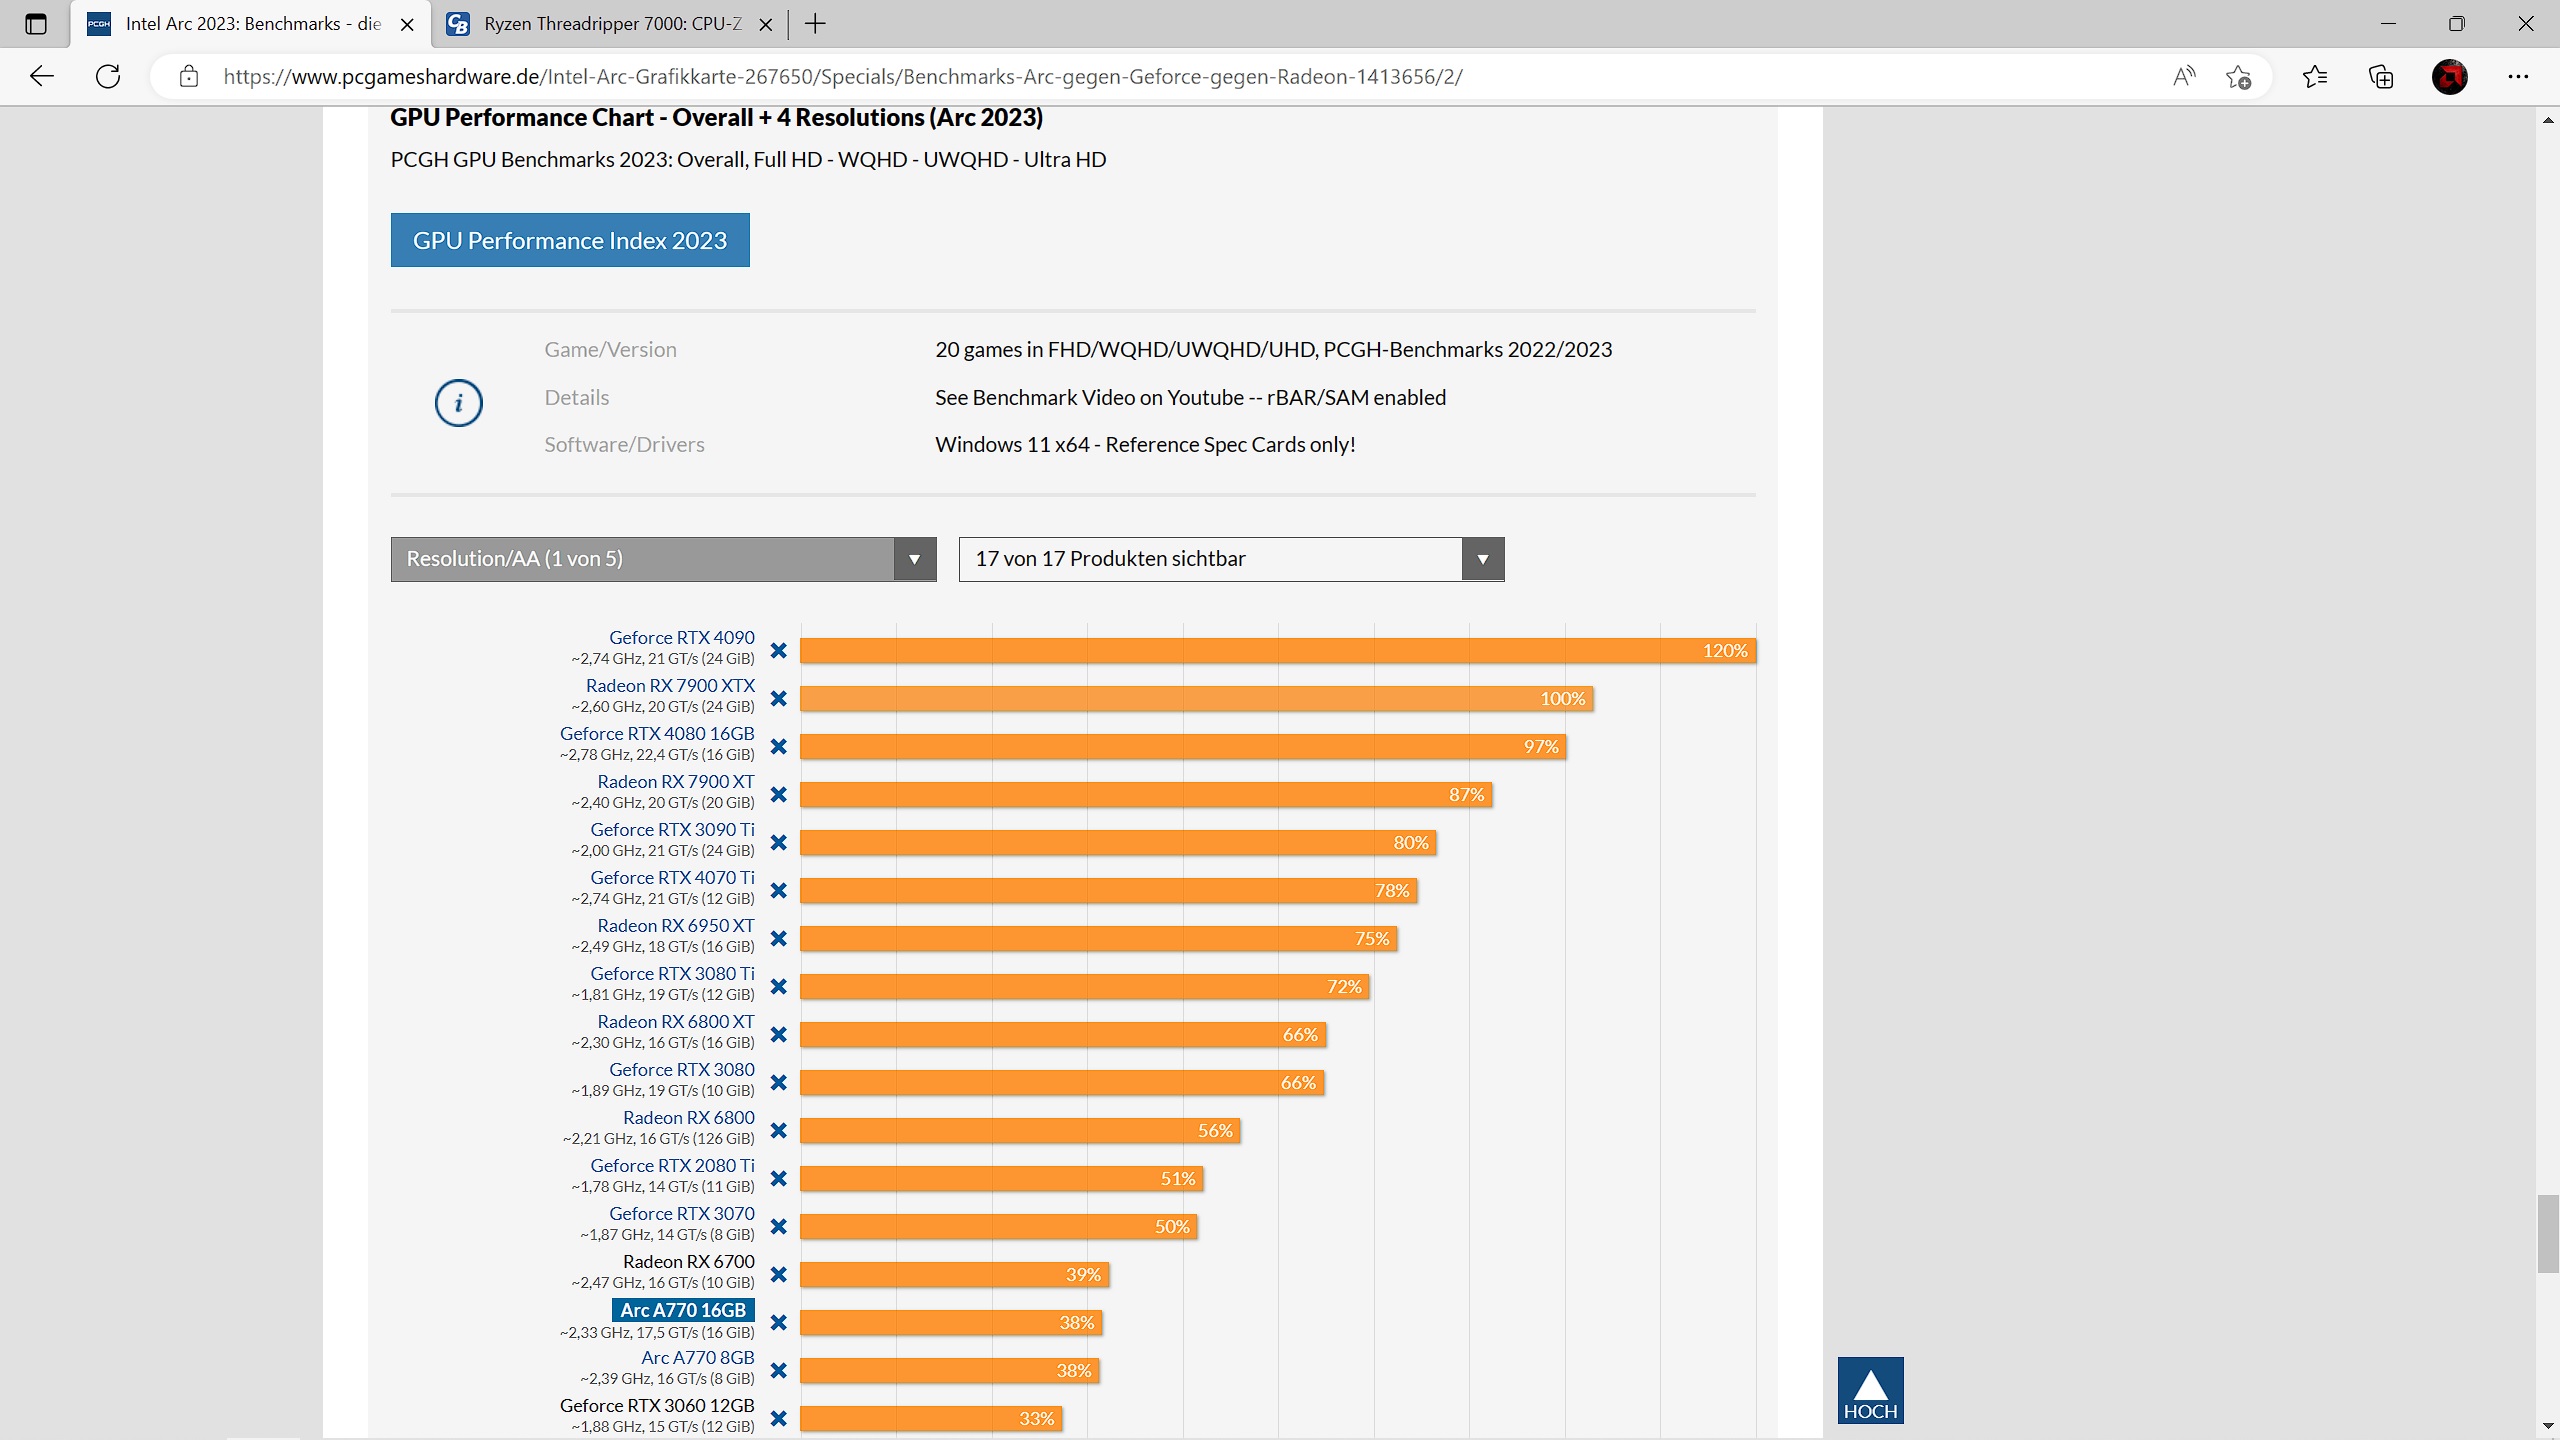Image resolution: width=2560 pixels, height=1440 pixels.
Task: Open the tab actions menu icon
Action: (36, 24)
